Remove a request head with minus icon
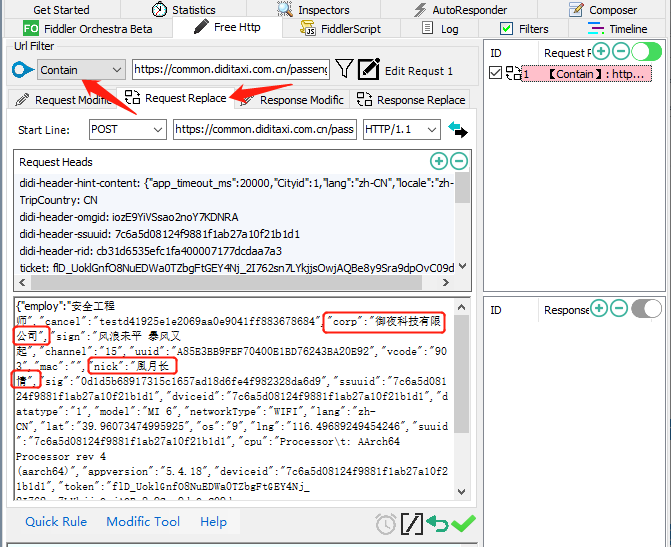This screenshot has width=671, height=547. [459, 161]
